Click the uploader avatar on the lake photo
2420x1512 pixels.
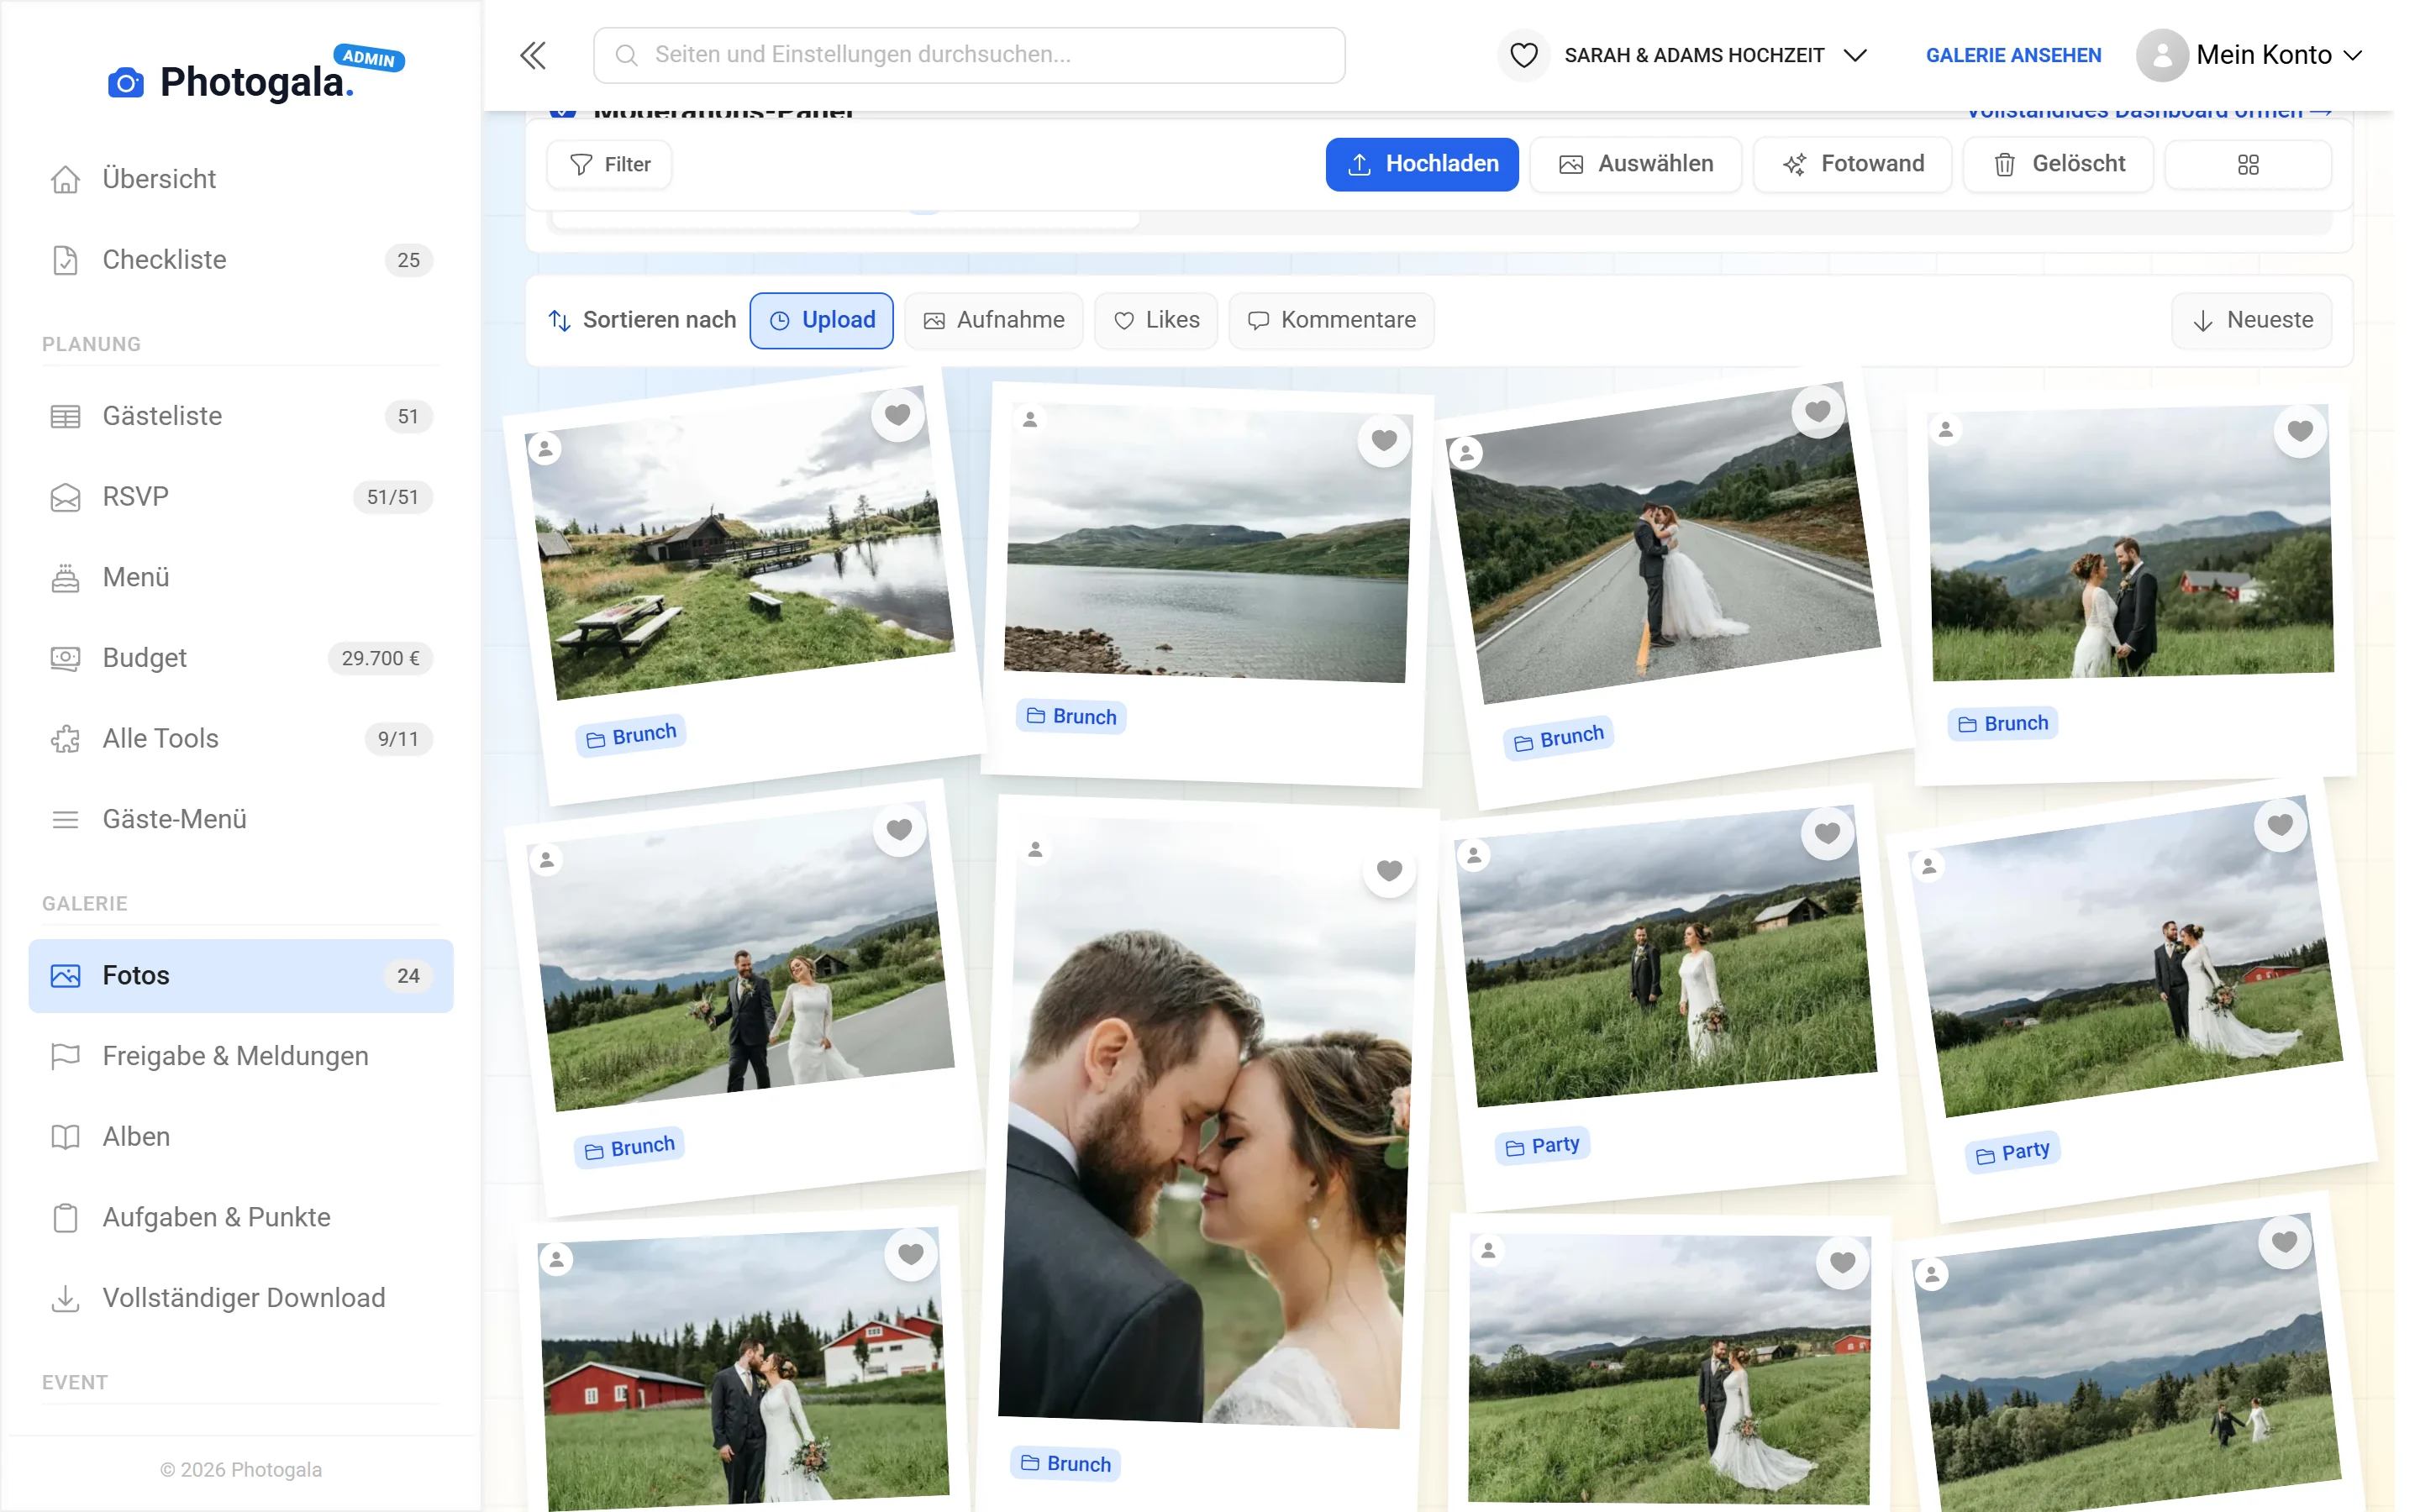point(1030,420)
